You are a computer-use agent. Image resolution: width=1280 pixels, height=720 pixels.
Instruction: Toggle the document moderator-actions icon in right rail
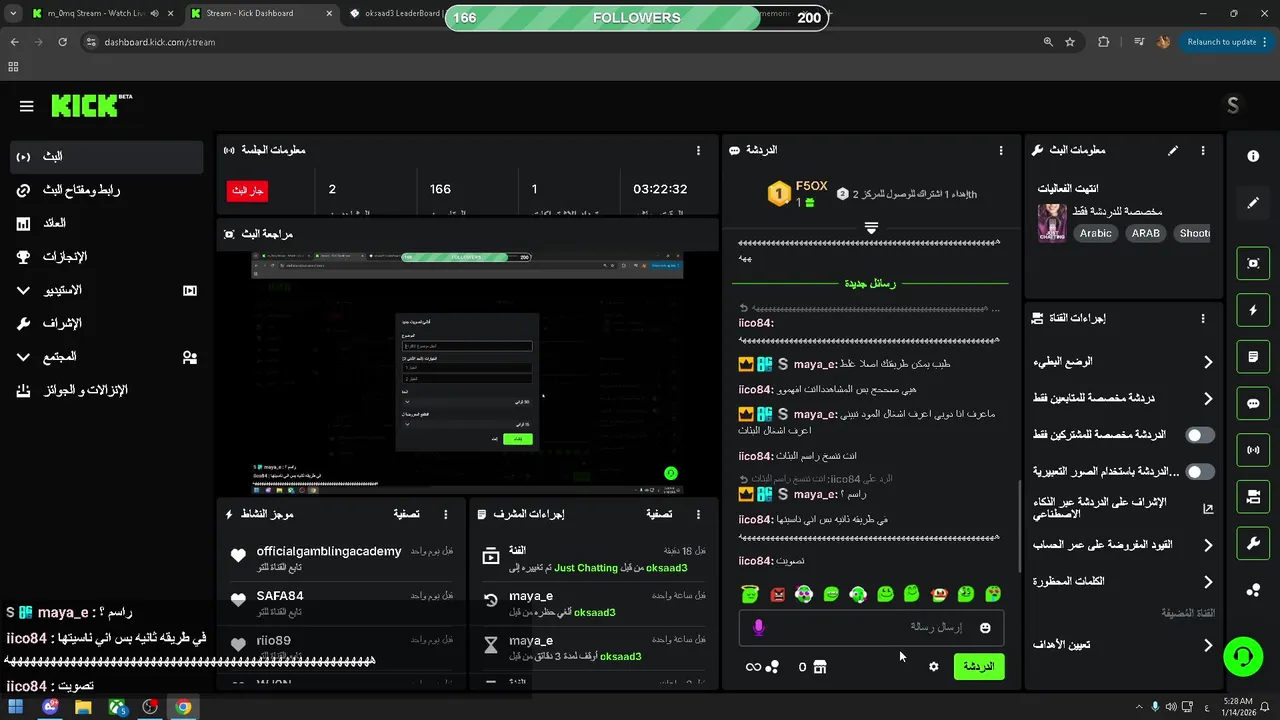[x=1253, y=357]
